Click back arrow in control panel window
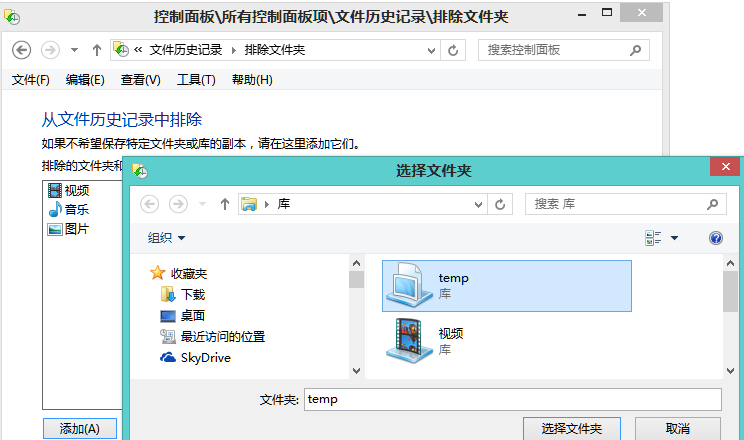 tap(21, 50)
